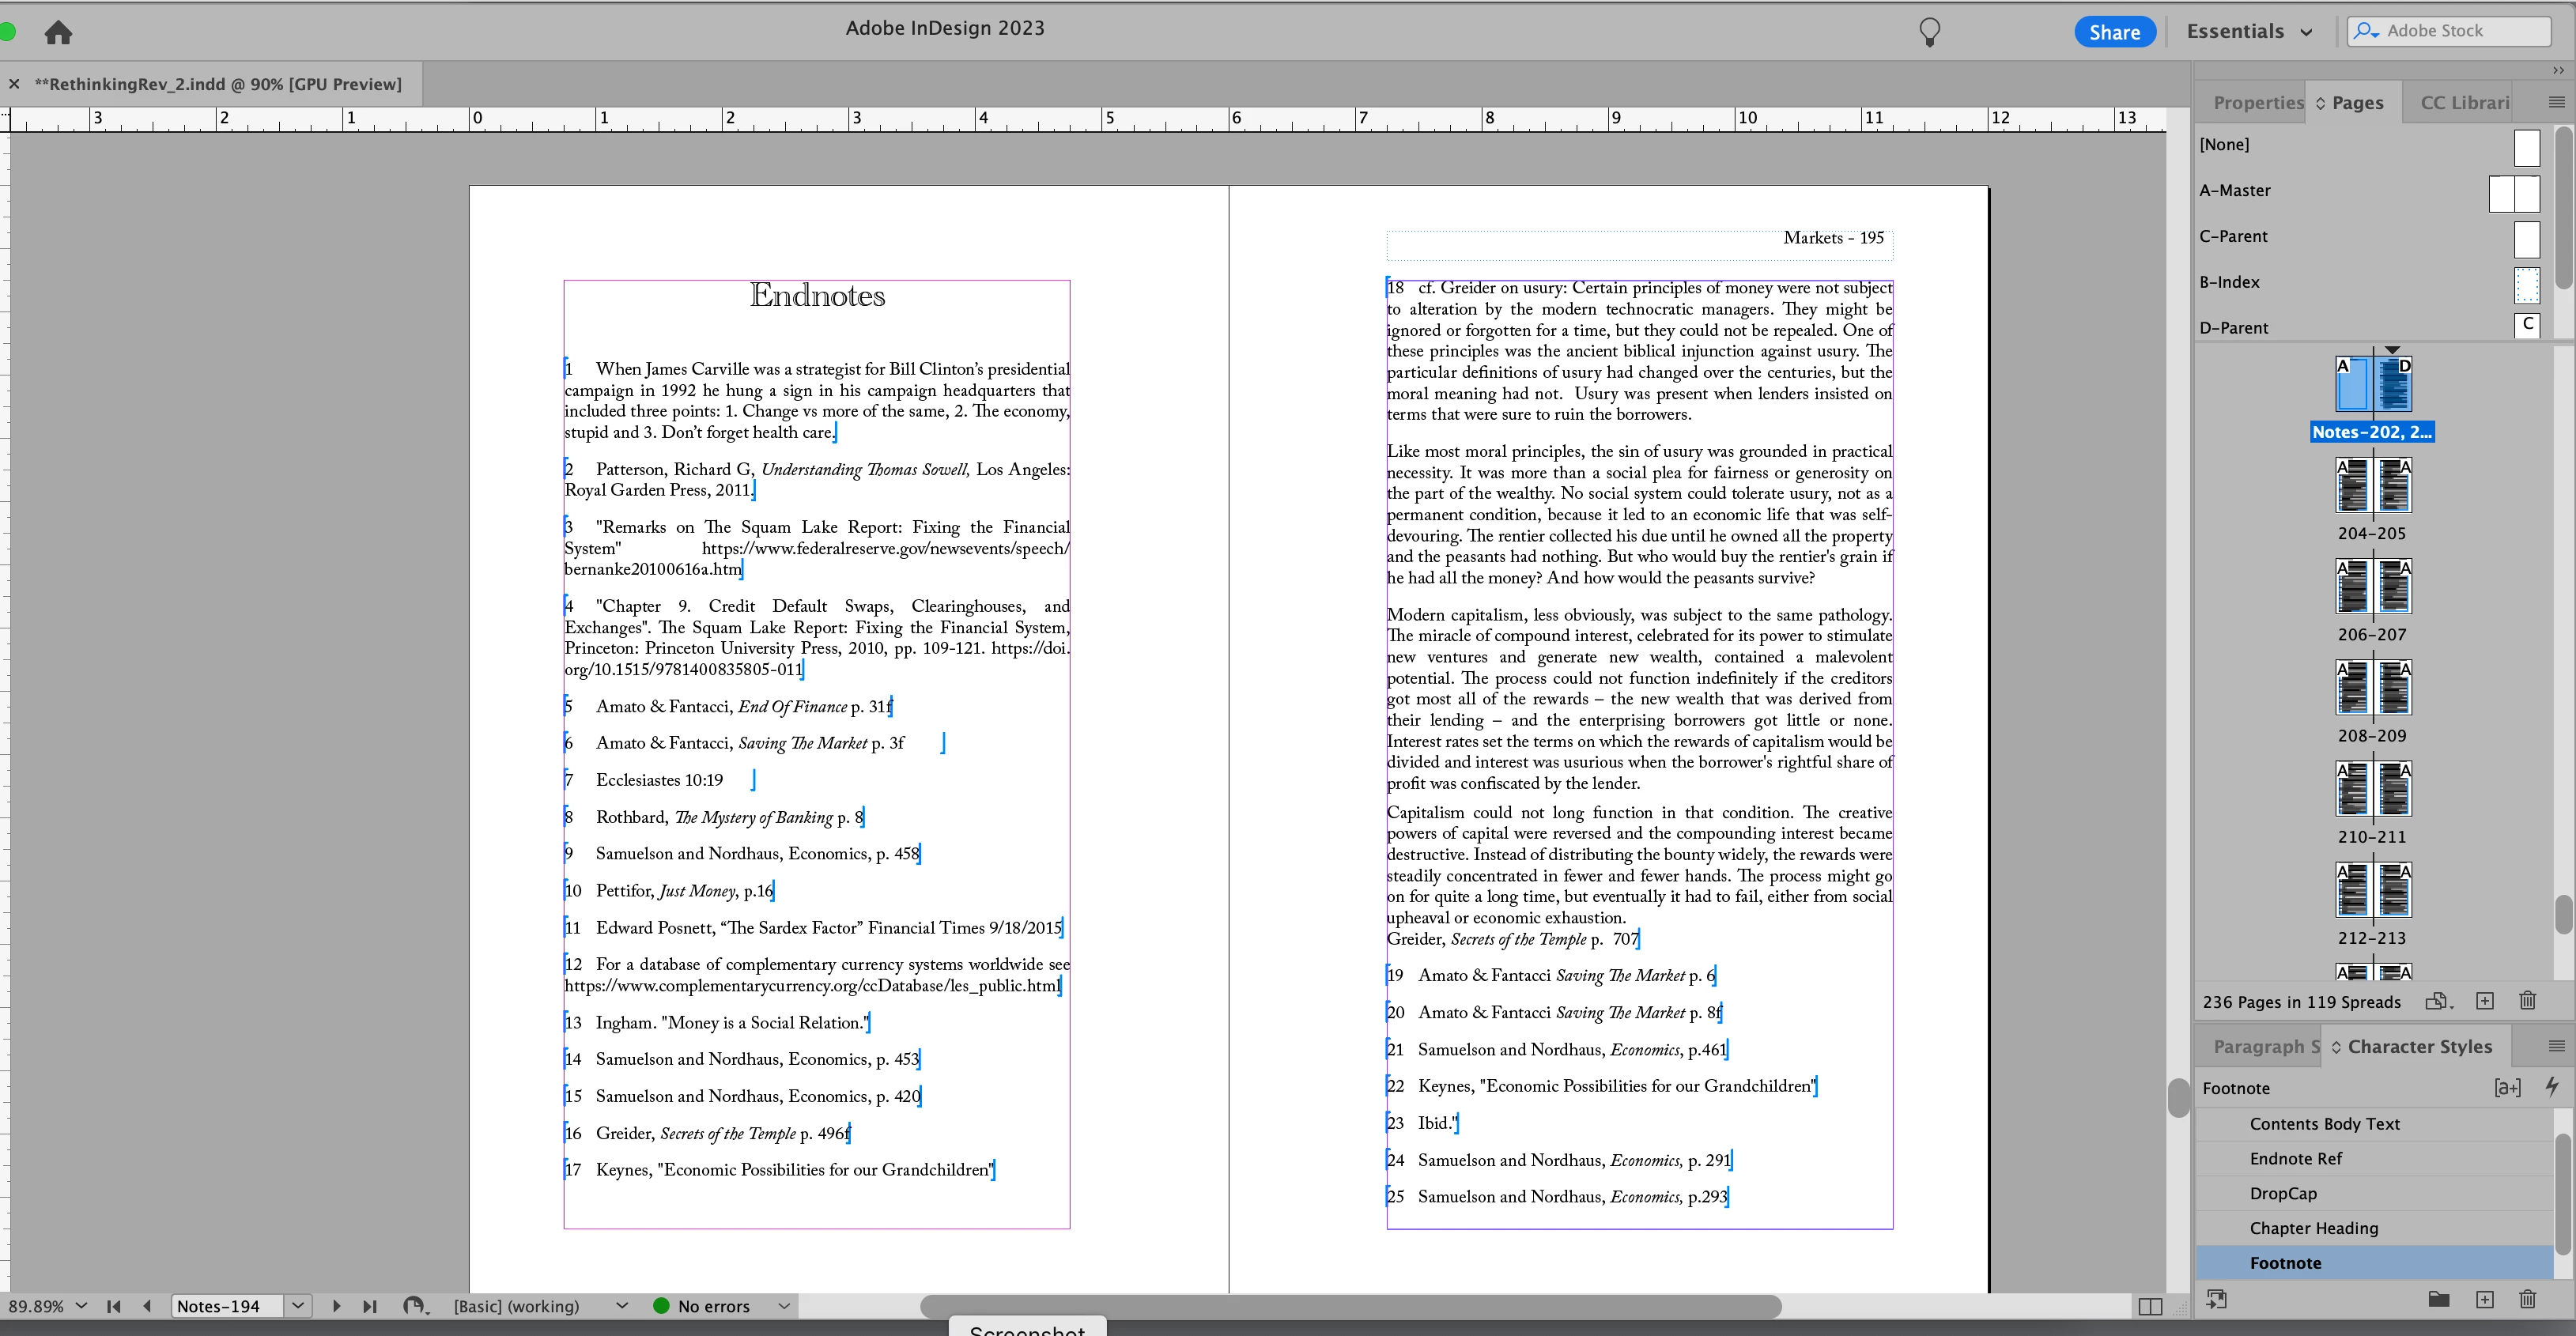Click the Edit page size icon

2437,1001
